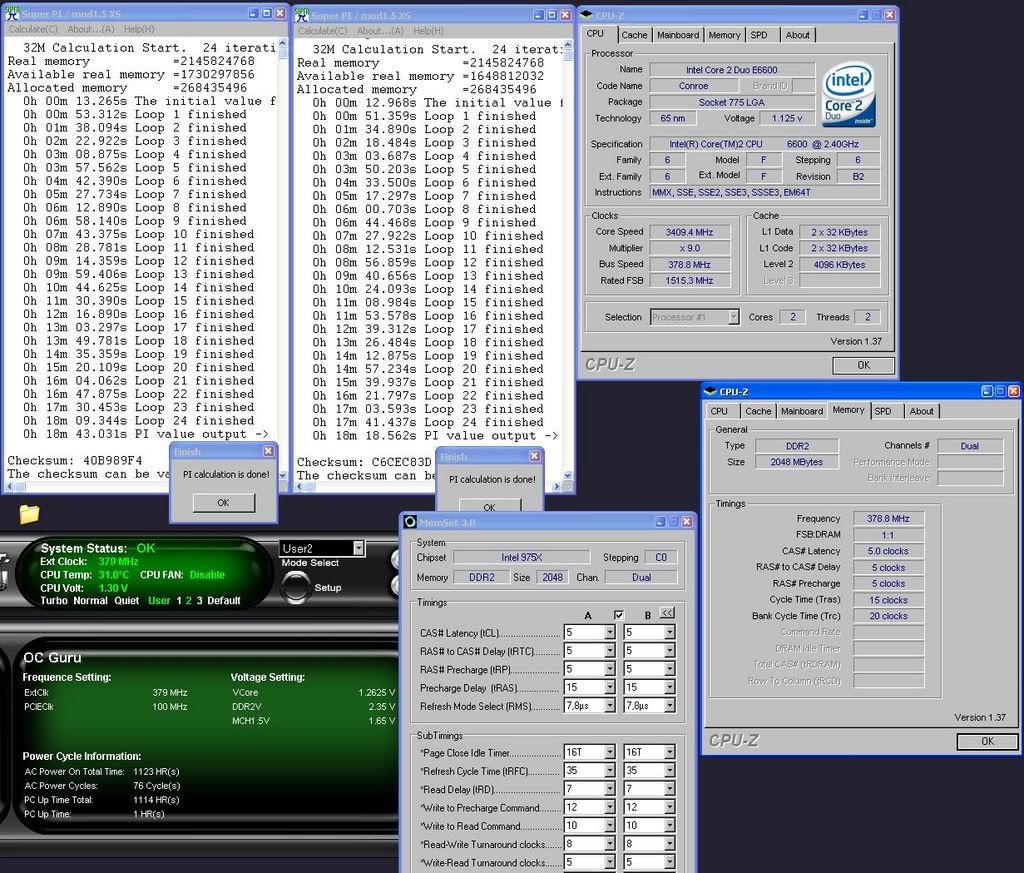Click the MemSet 3.0 title bar icon

pos(410,522)
